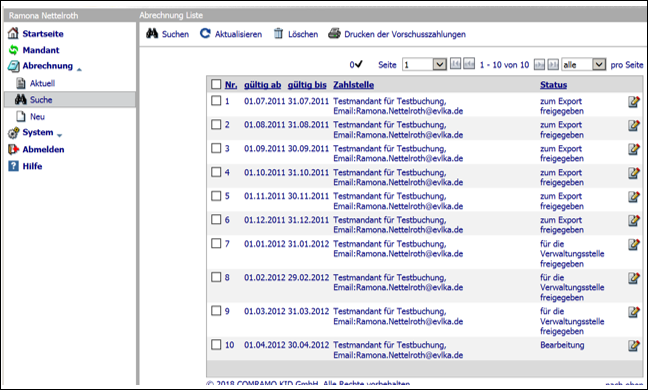
Task: Sort table by Nr. column header
Action: click(231, 85)
